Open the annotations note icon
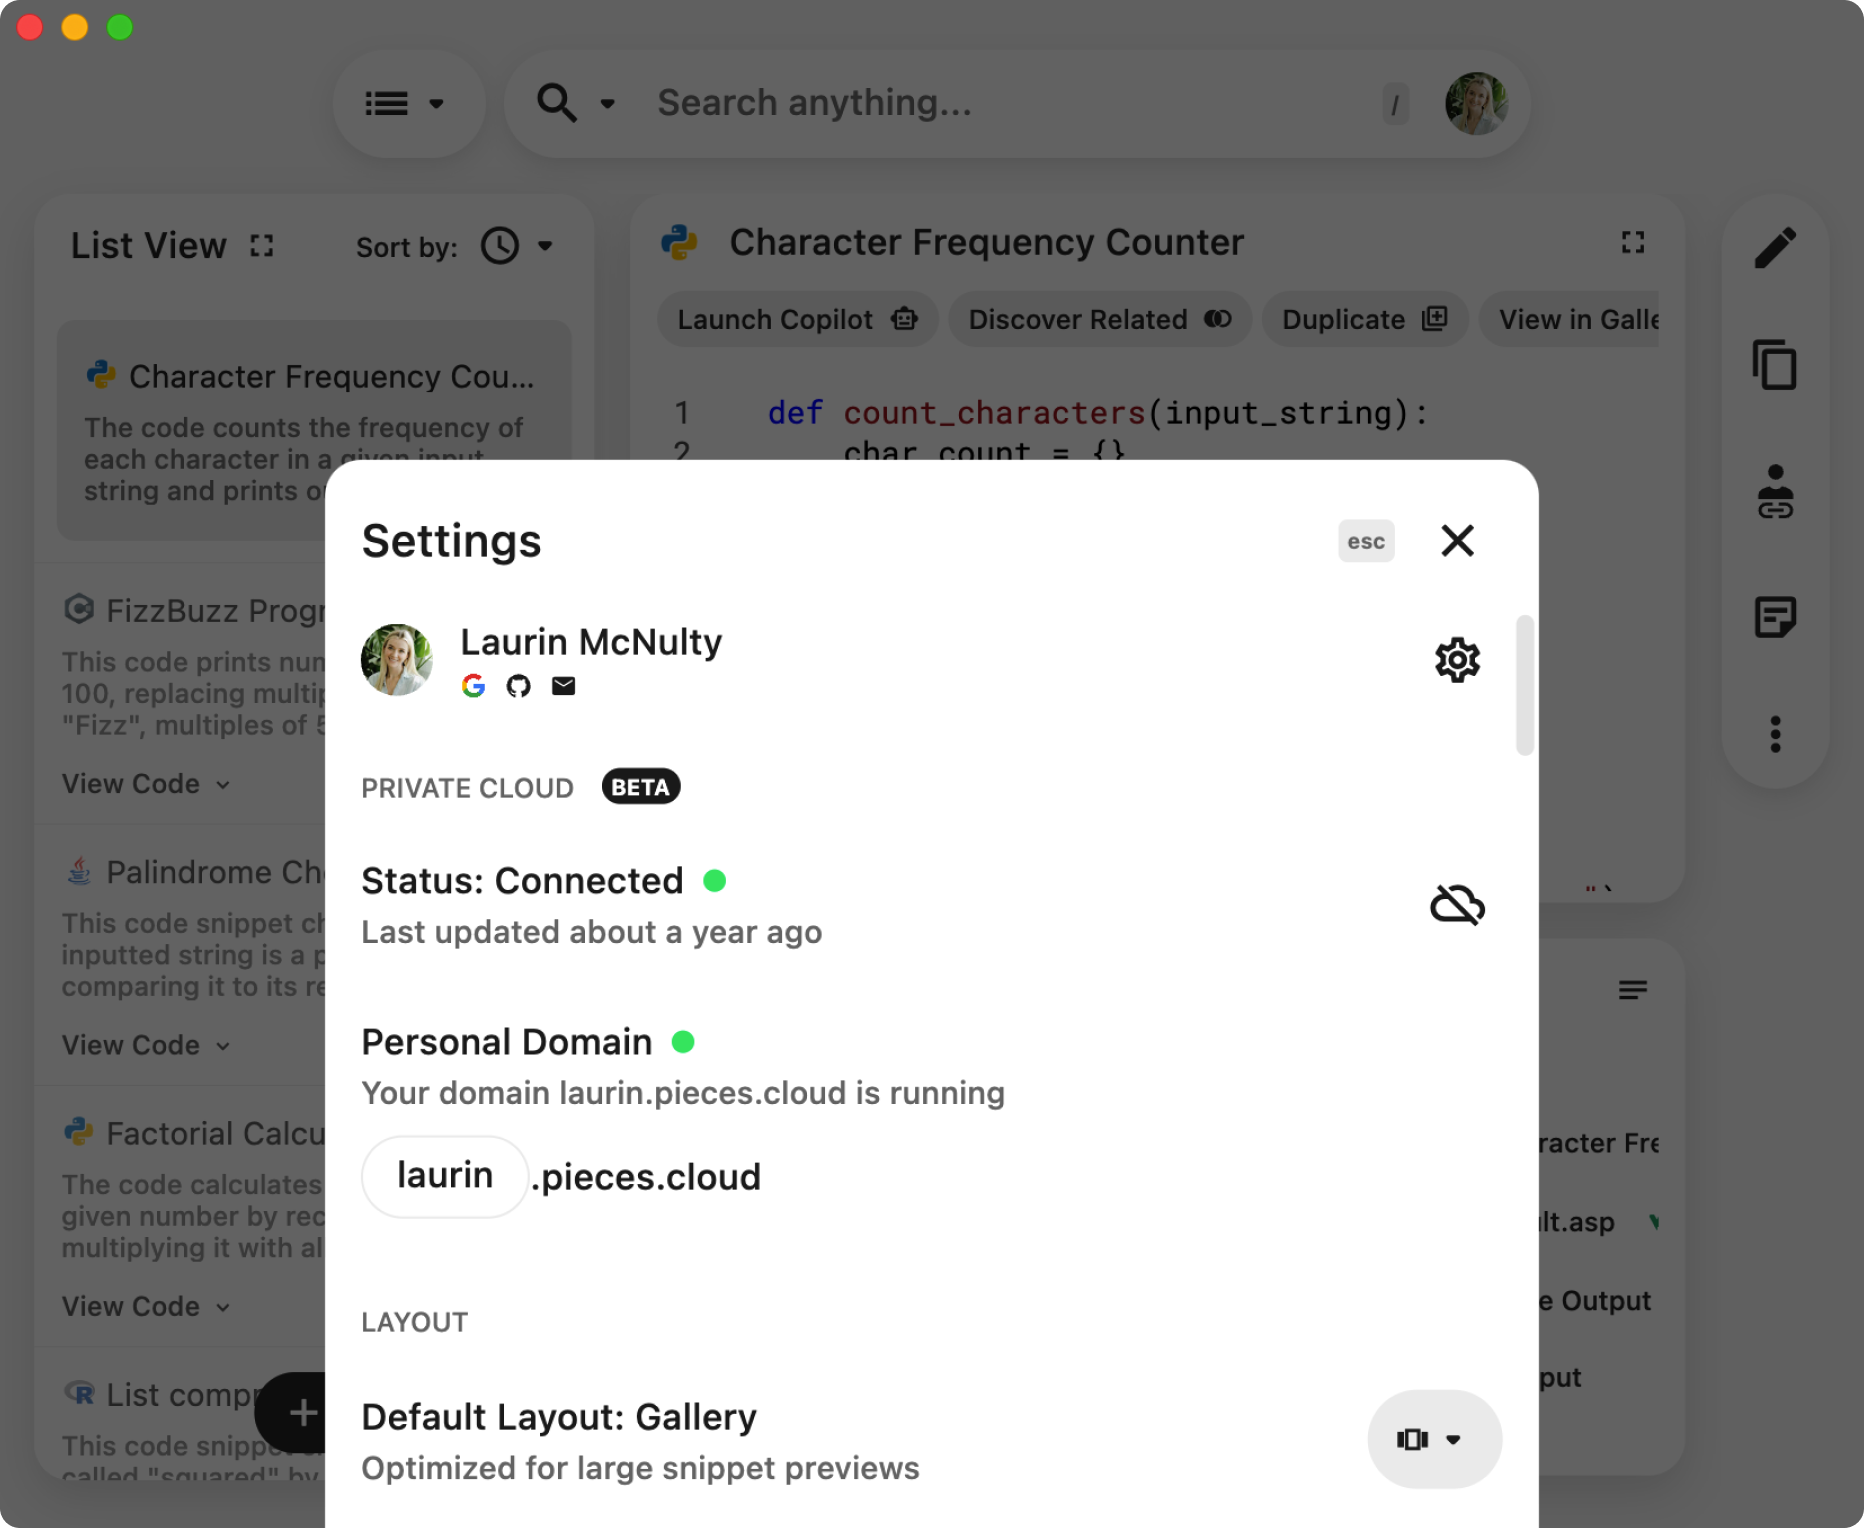 click(x=1775, y=617)
